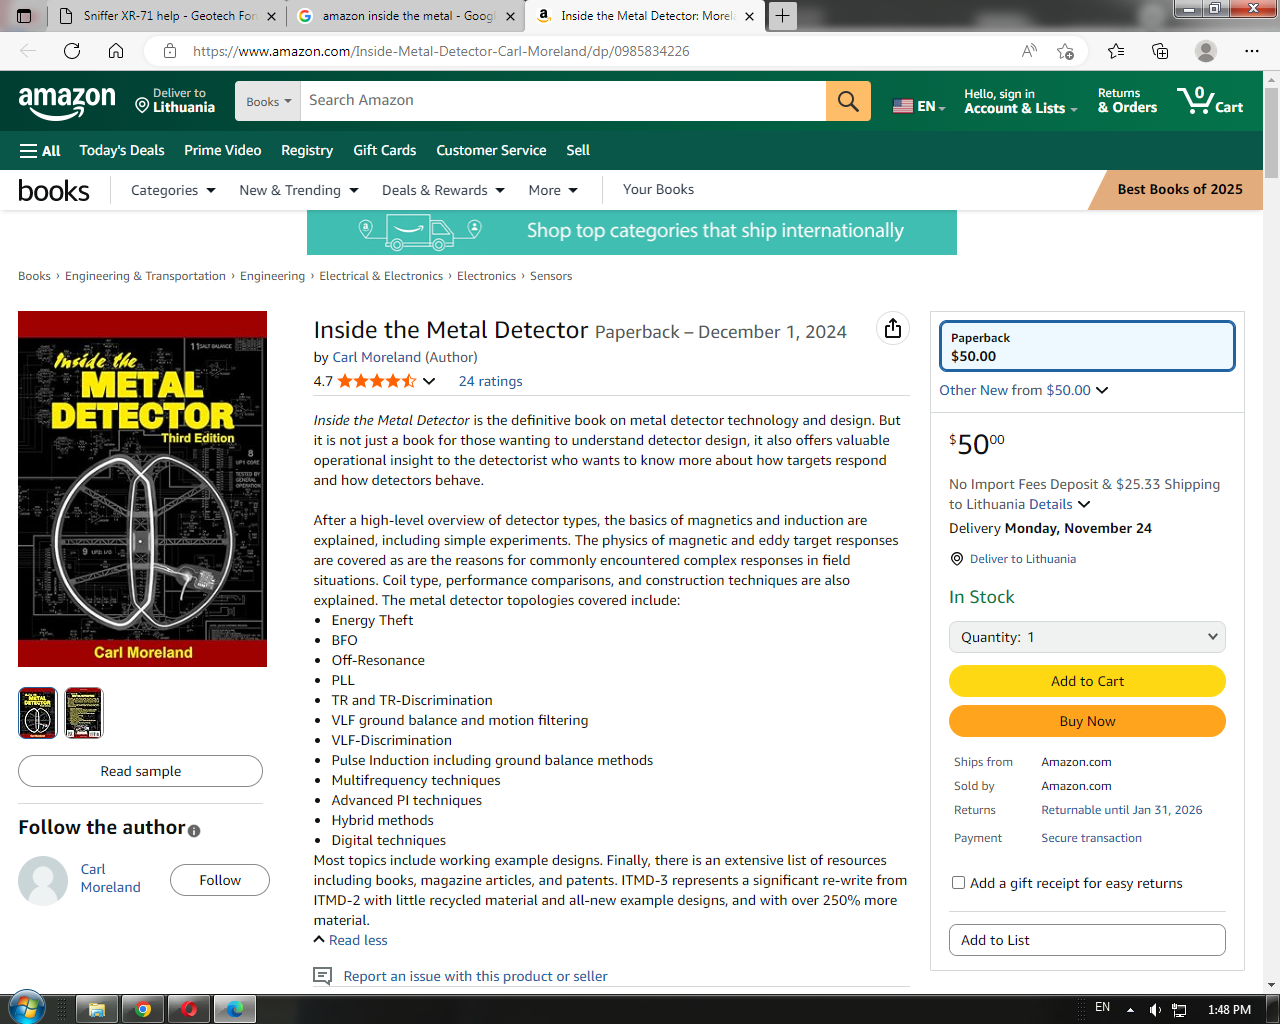Switch to the Sniffer XR-71 help tab
The height and width of the screenshot is (1024, 1280).
pos(167,16)
